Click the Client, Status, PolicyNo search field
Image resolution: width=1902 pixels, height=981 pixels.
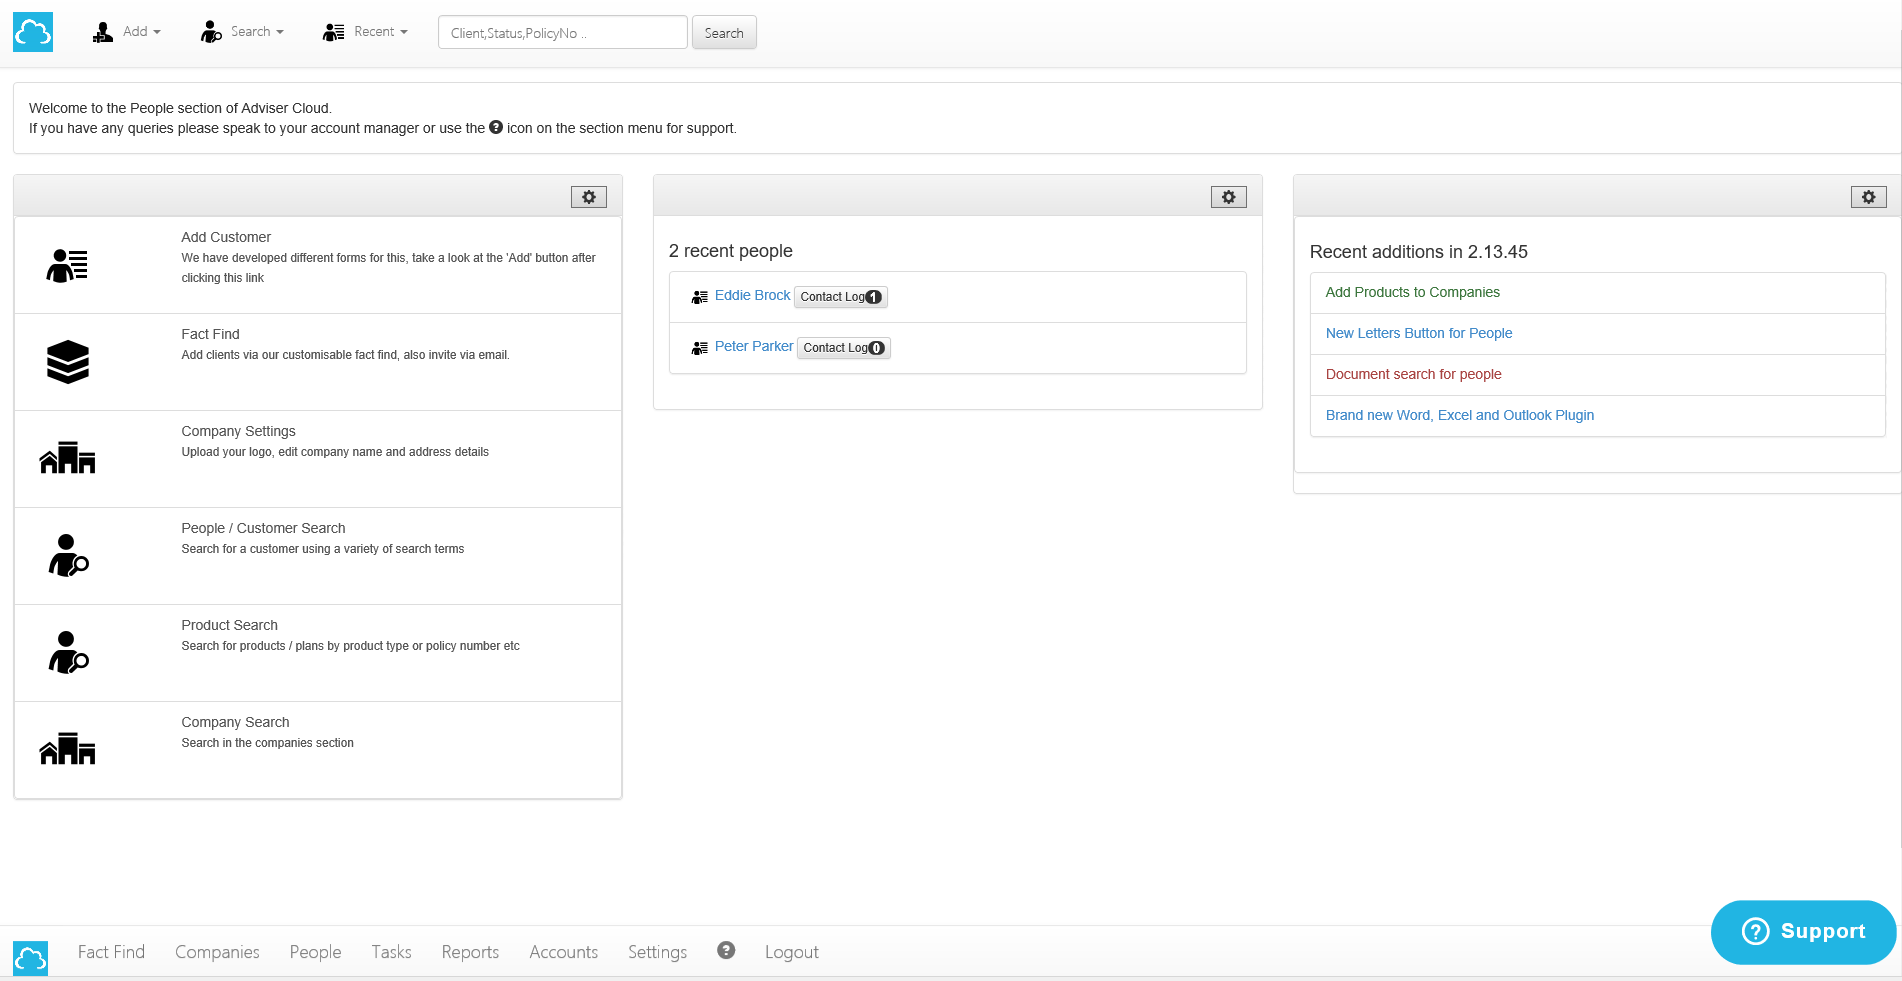pyautogui.click(x=562, y=33)
